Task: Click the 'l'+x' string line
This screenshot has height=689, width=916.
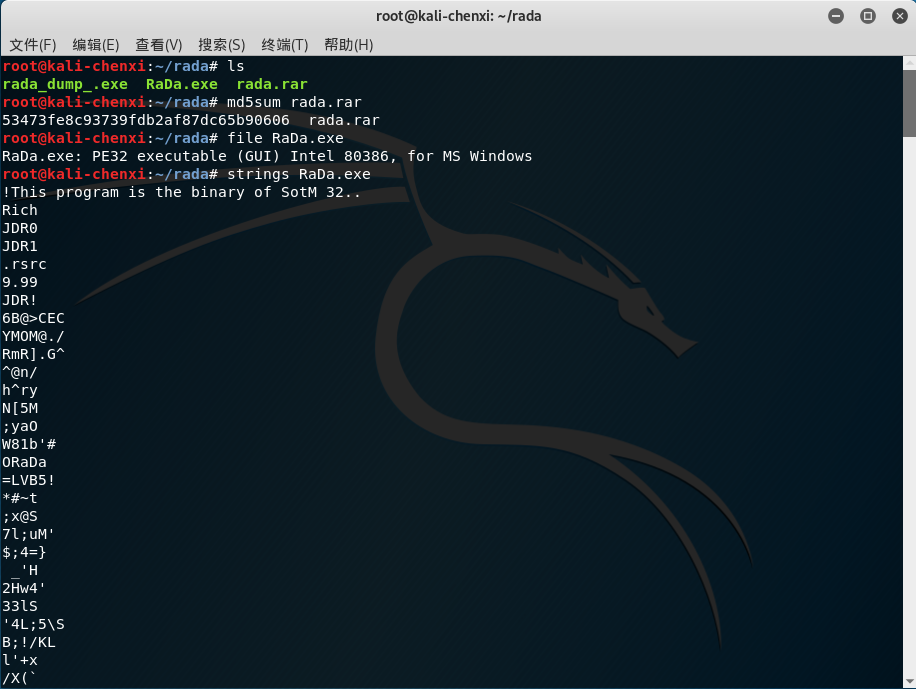Action: (x=20, y=660)
